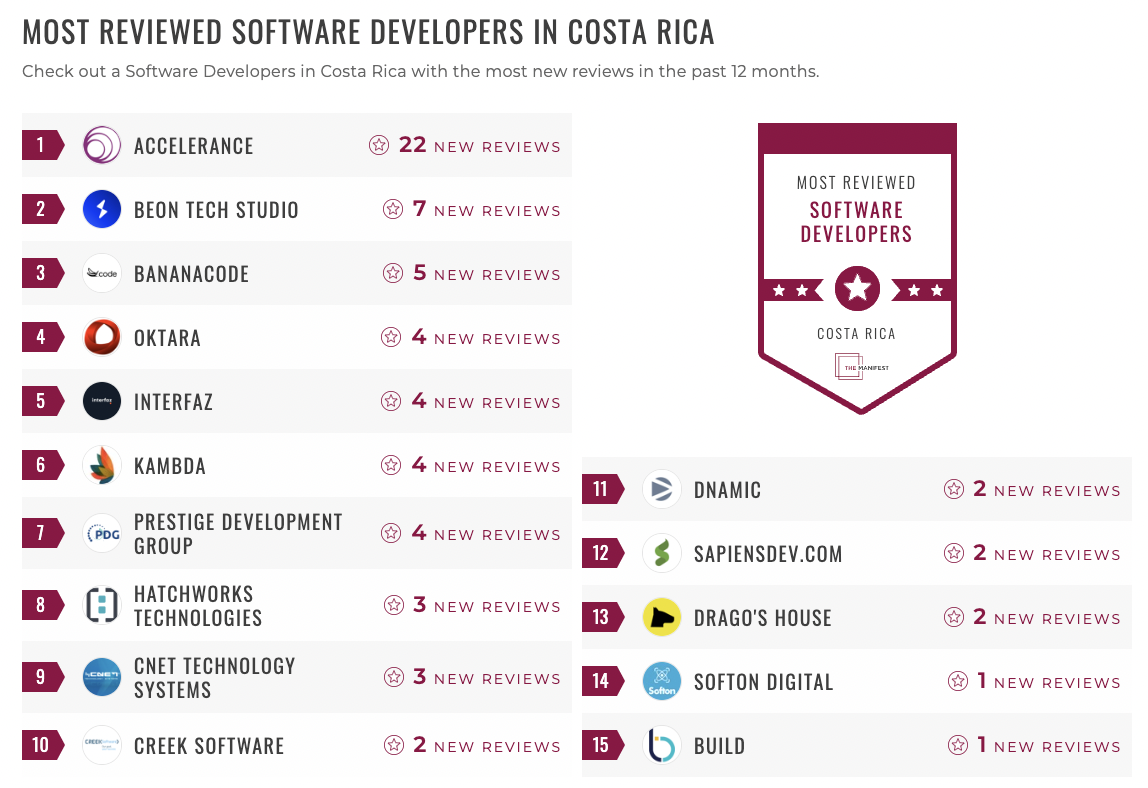Click the PDG Prestige Development Group logo
The height and width of the screenshot is (788, 1148).
101,533
